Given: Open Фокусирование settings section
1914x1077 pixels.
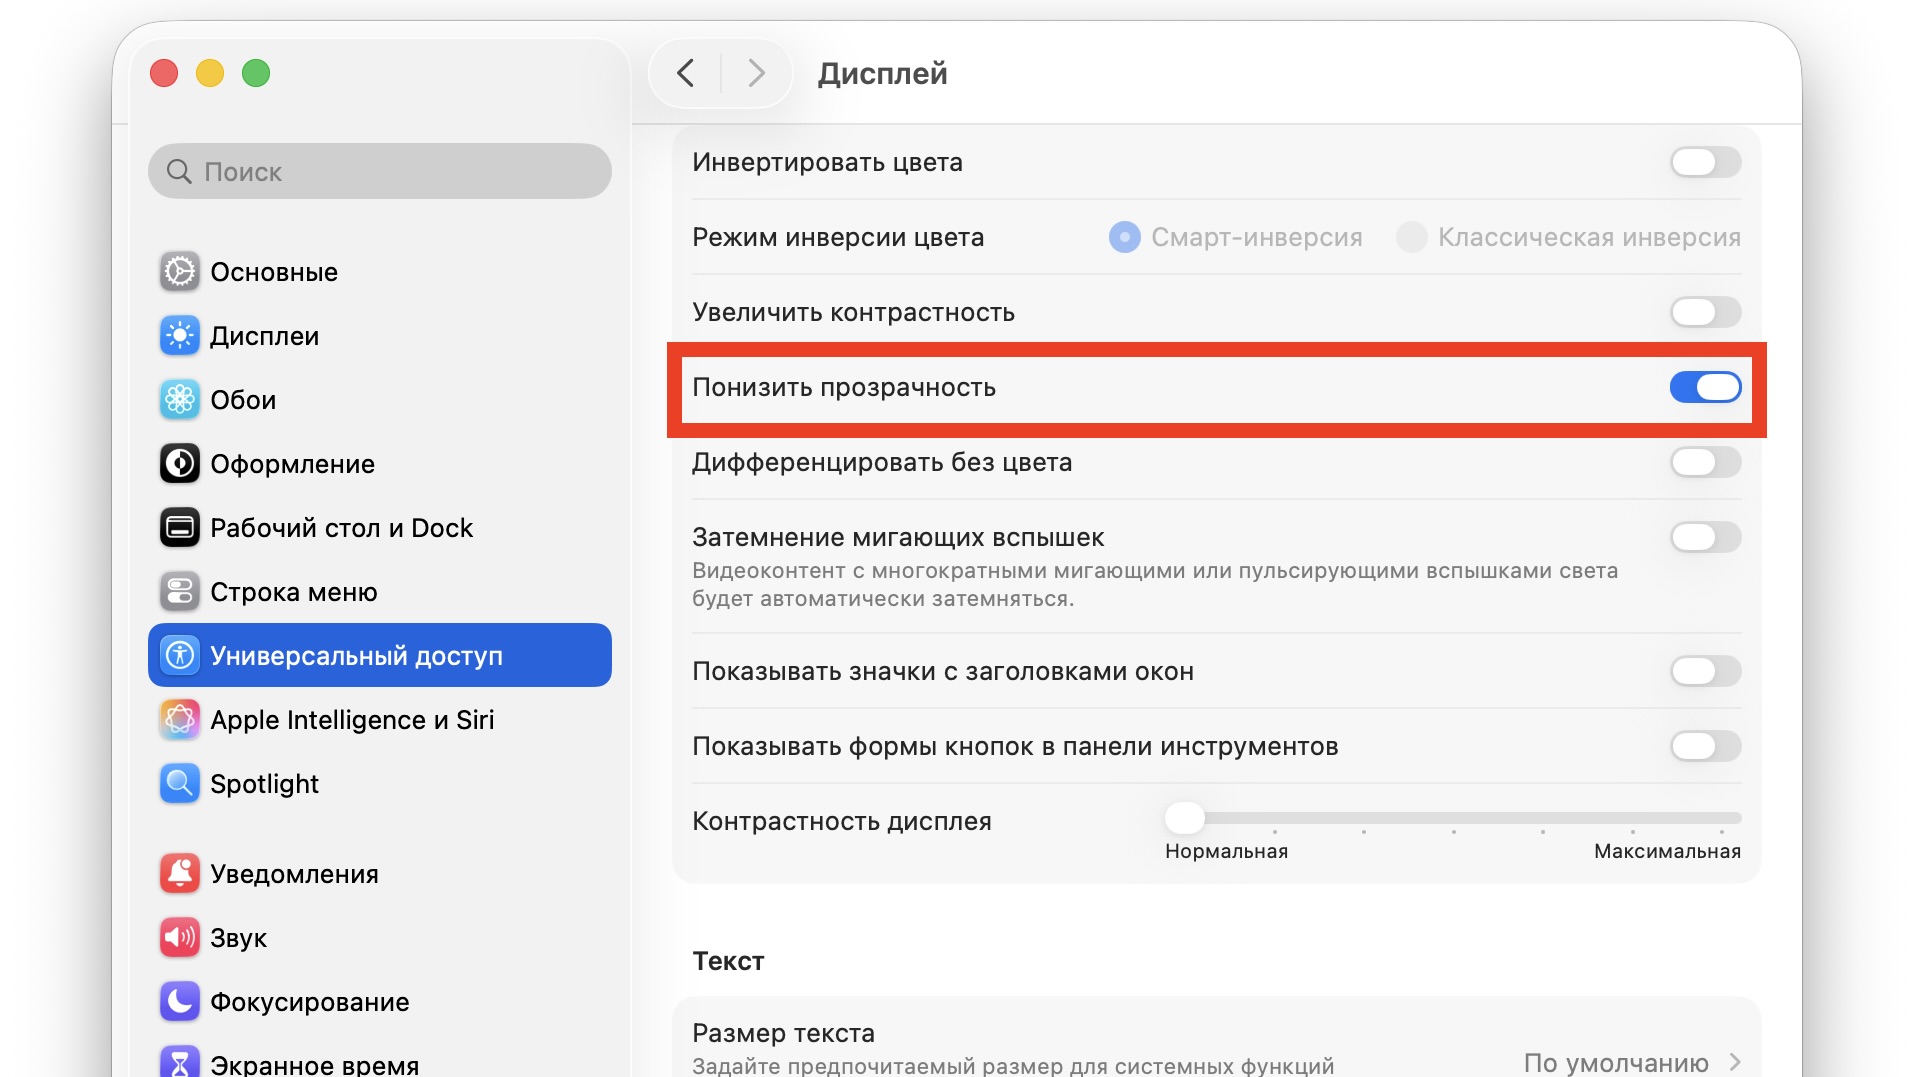Looking at the screenshot, I should 380,1002.
